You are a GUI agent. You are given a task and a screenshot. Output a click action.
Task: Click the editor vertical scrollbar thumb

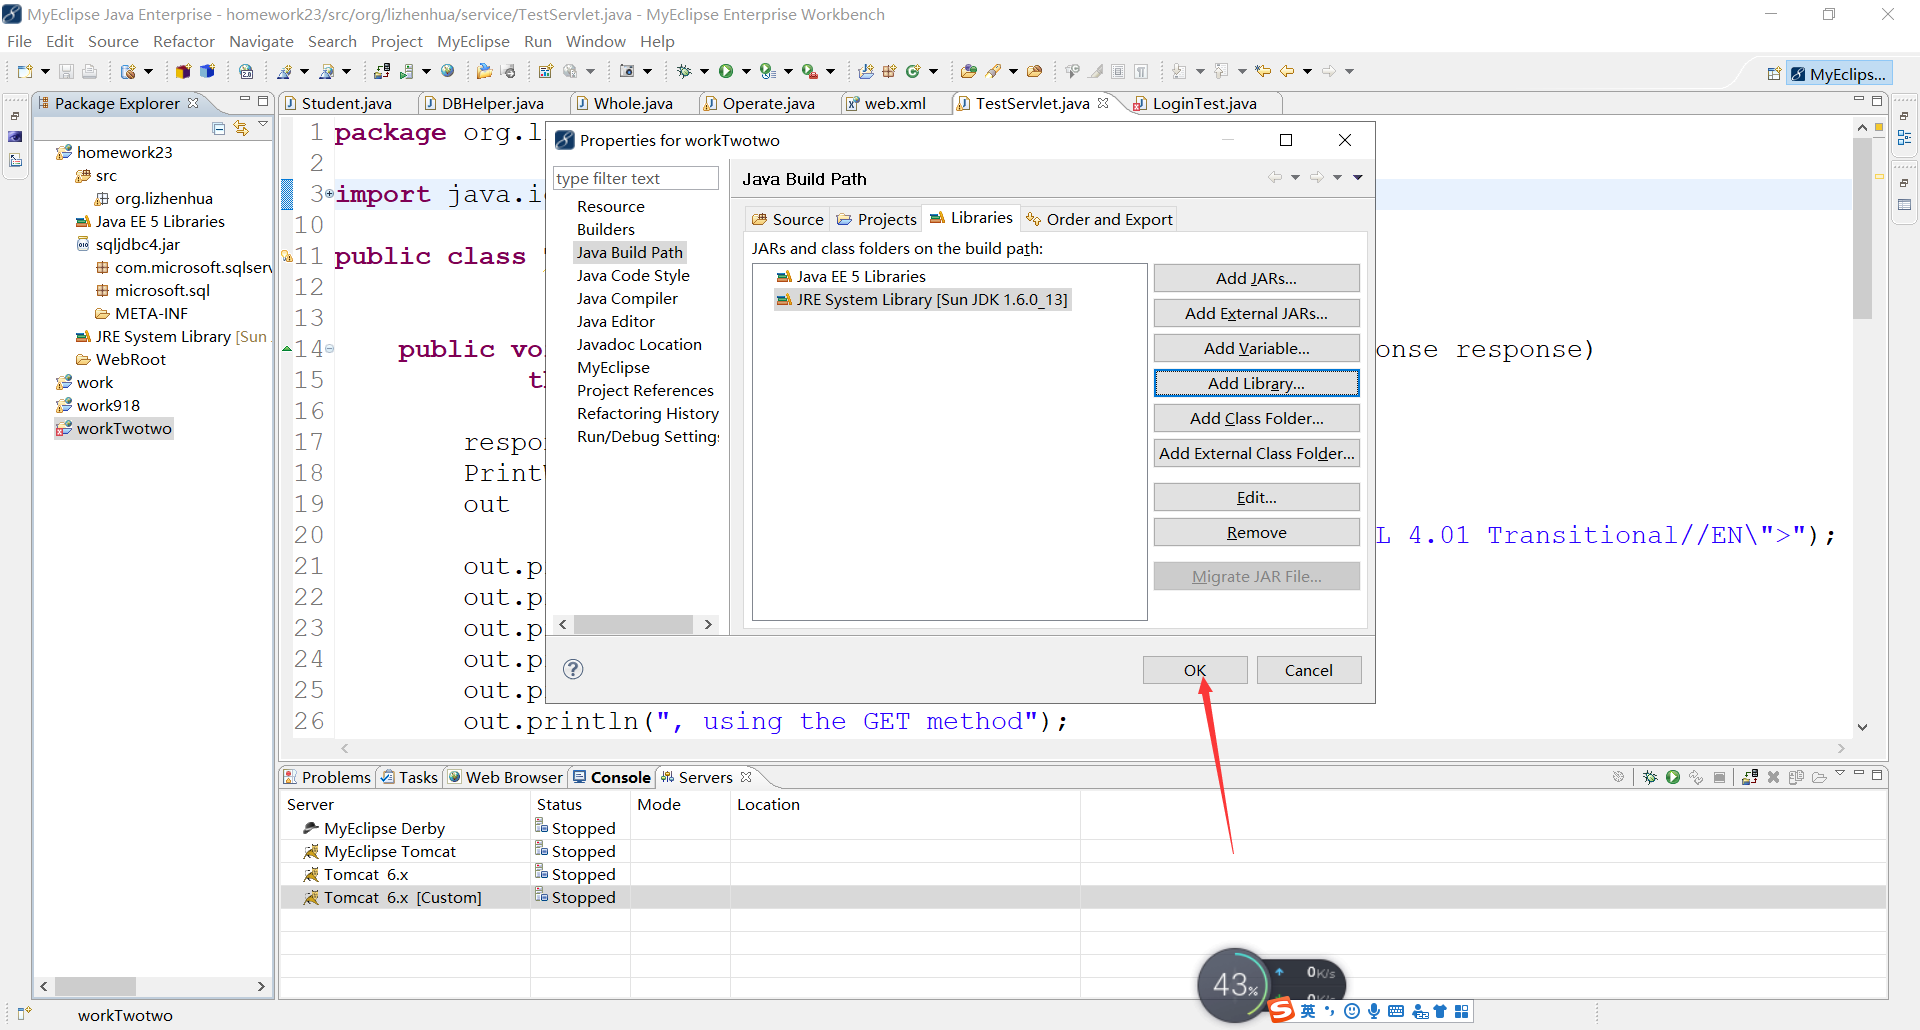(x=1861, y=228)
